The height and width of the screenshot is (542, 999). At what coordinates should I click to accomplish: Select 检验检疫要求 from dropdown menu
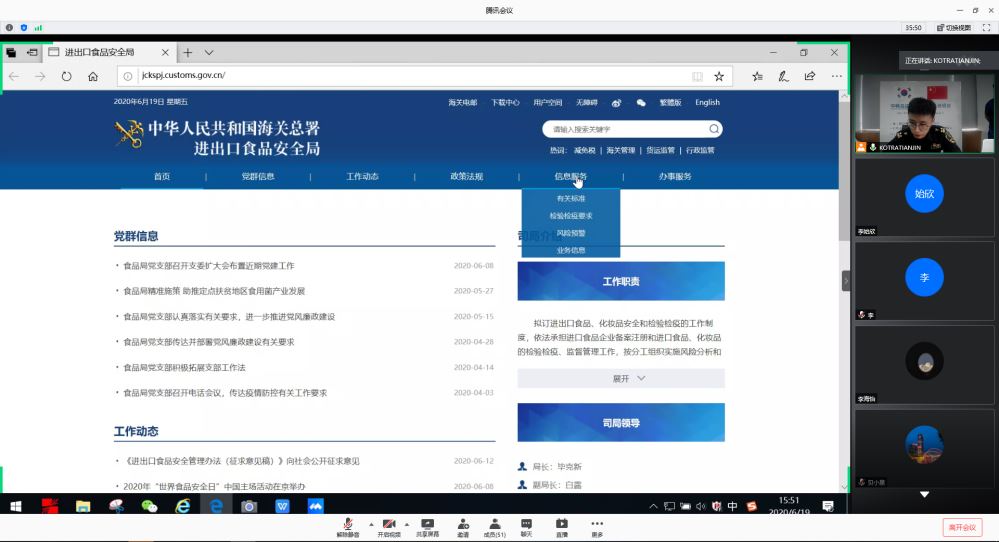(571, 216)
